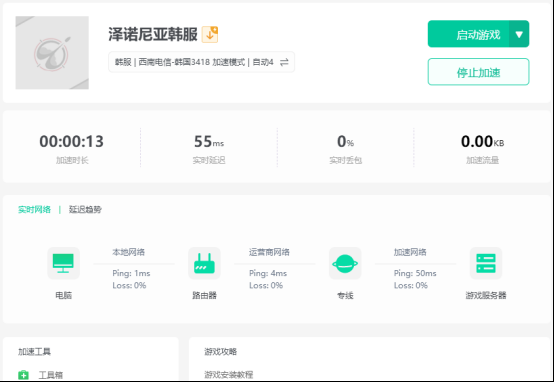The width and height of the screenshot is (554, 382).
Task: Click the 游戏攻略 section heading
Action: click(220, 352)
